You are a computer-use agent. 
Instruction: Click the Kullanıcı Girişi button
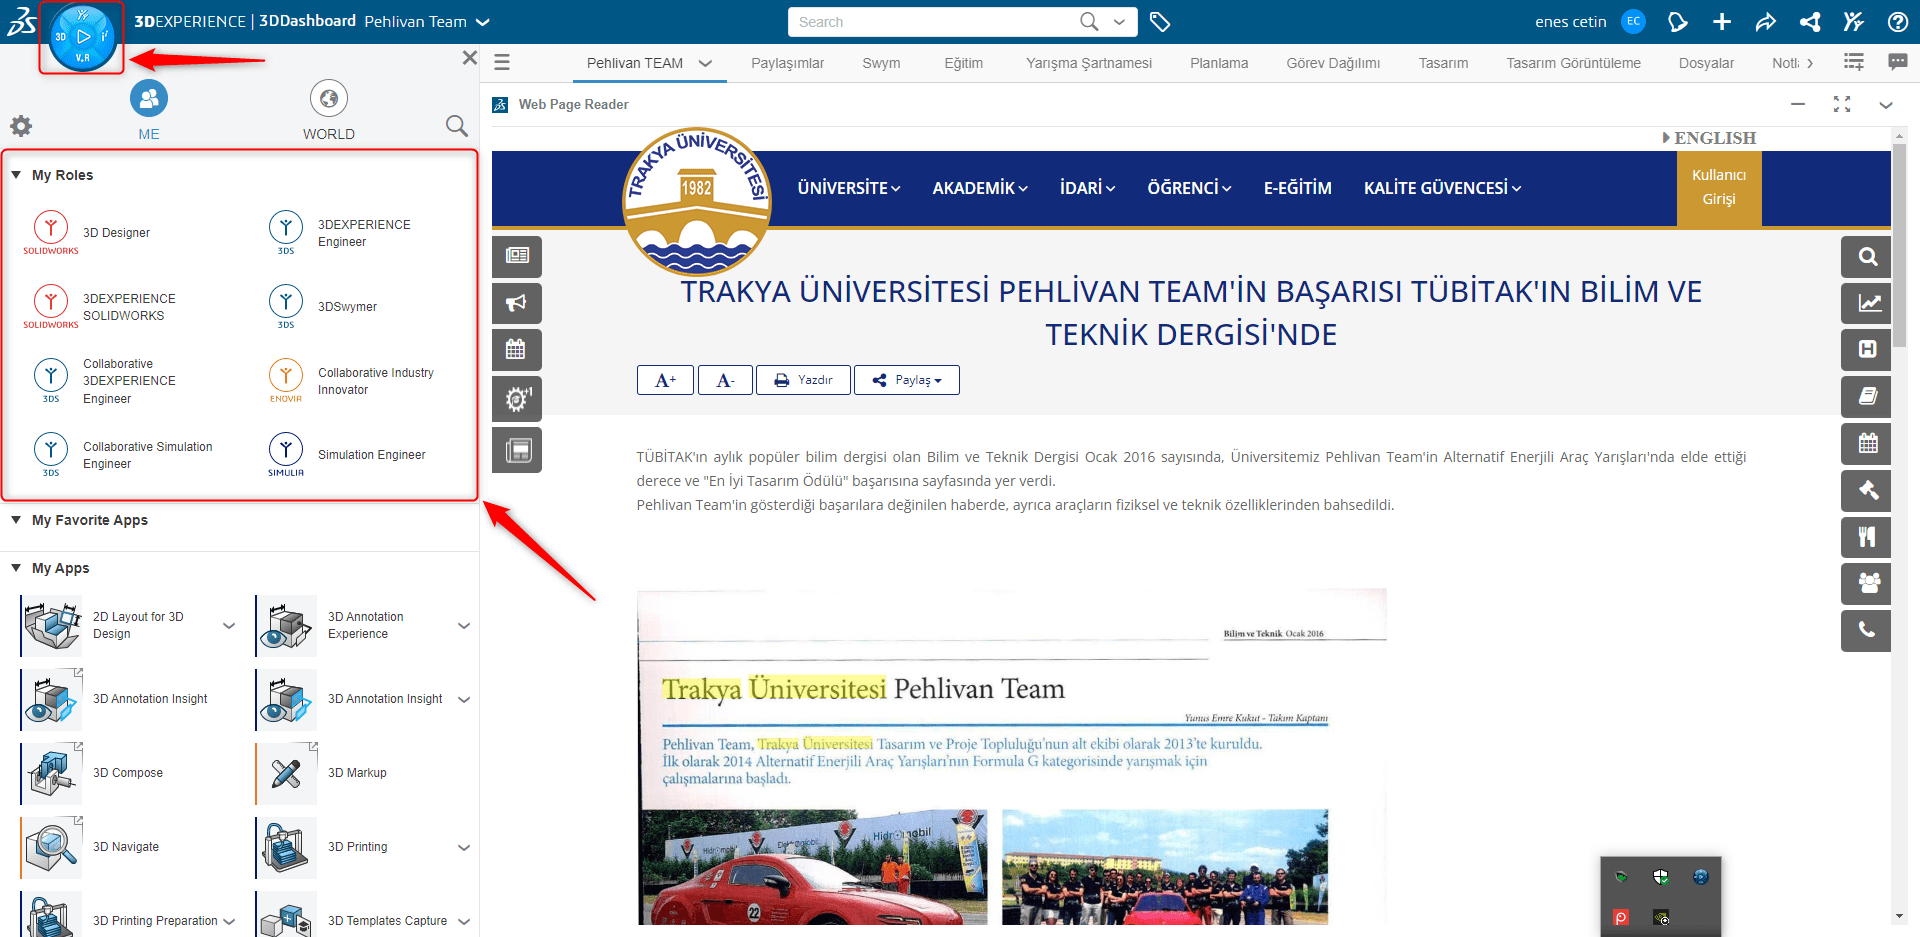pyautogui.click(x=1719, y=187)
